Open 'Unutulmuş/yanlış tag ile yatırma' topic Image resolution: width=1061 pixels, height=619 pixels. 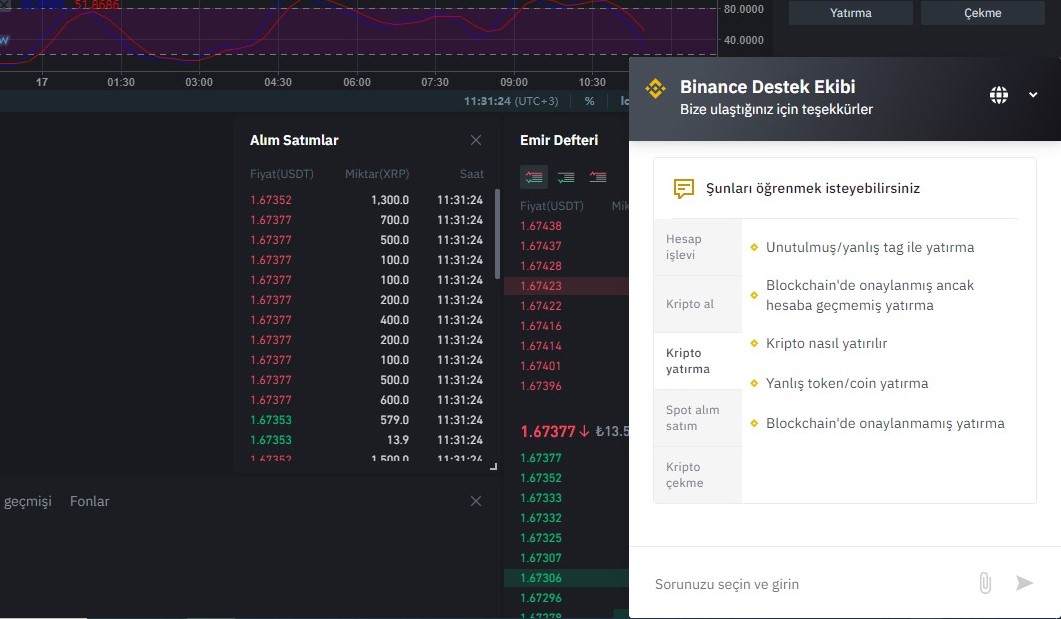[870, 247]
